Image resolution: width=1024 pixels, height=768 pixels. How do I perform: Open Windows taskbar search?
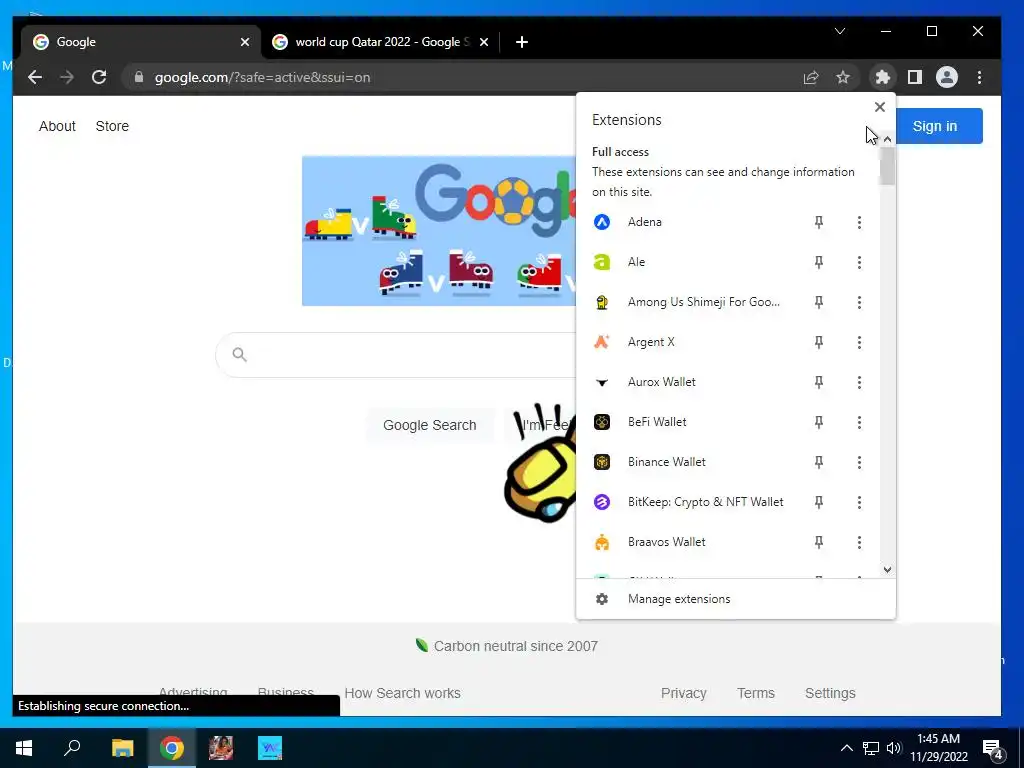(x=72, y=748)
